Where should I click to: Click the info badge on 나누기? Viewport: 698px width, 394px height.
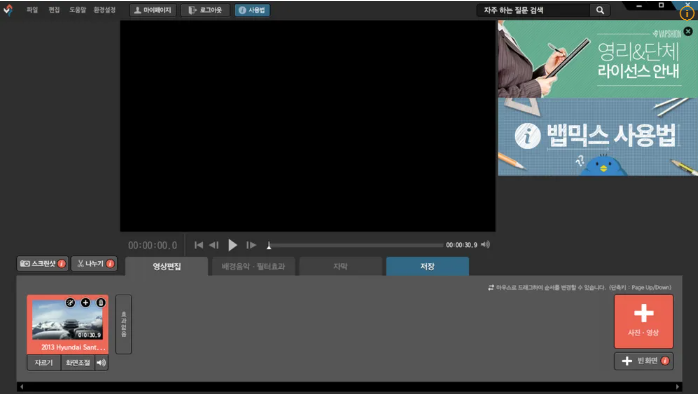point(110,264)
